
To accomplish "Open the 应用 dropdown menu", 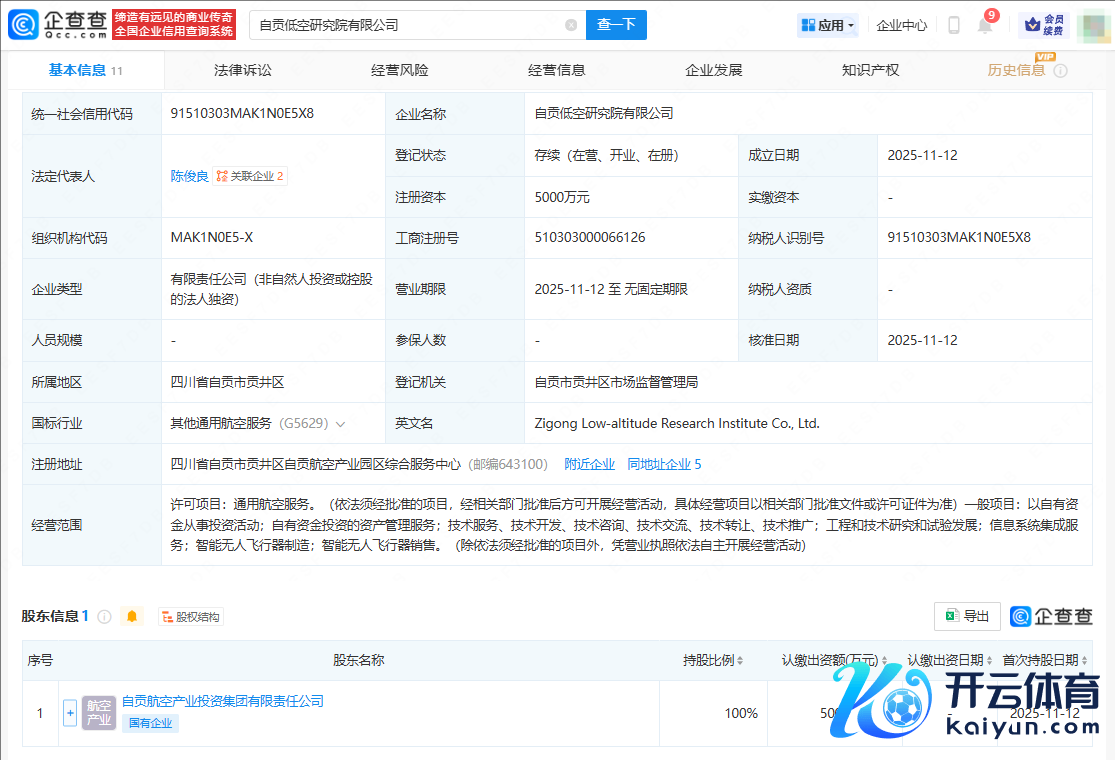I will [x=828, y=25].
